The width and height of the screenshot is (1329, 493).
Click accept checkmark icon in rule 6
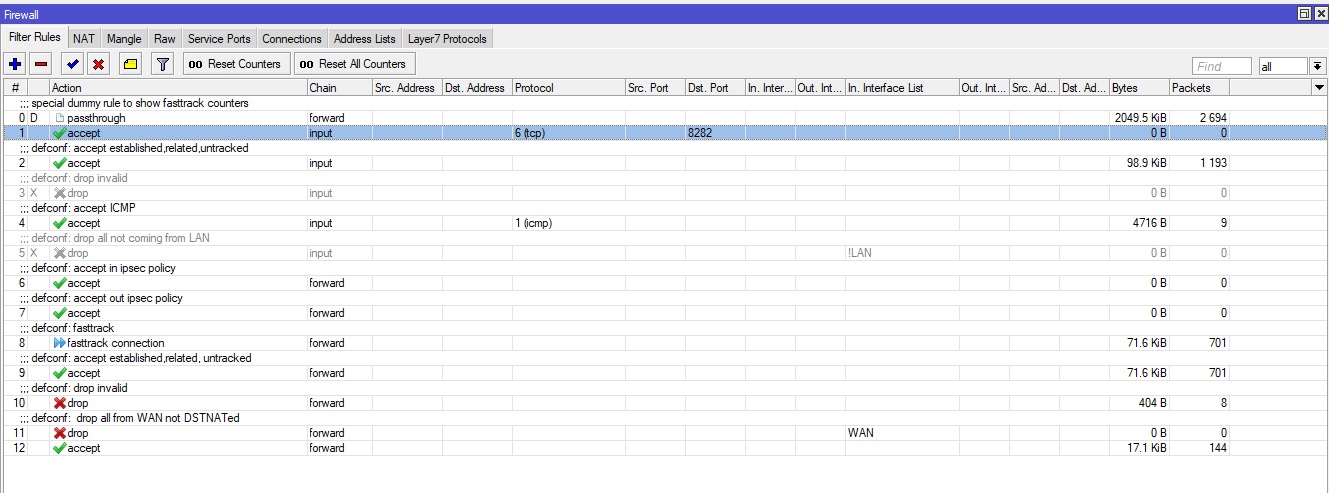coord(59,283)
